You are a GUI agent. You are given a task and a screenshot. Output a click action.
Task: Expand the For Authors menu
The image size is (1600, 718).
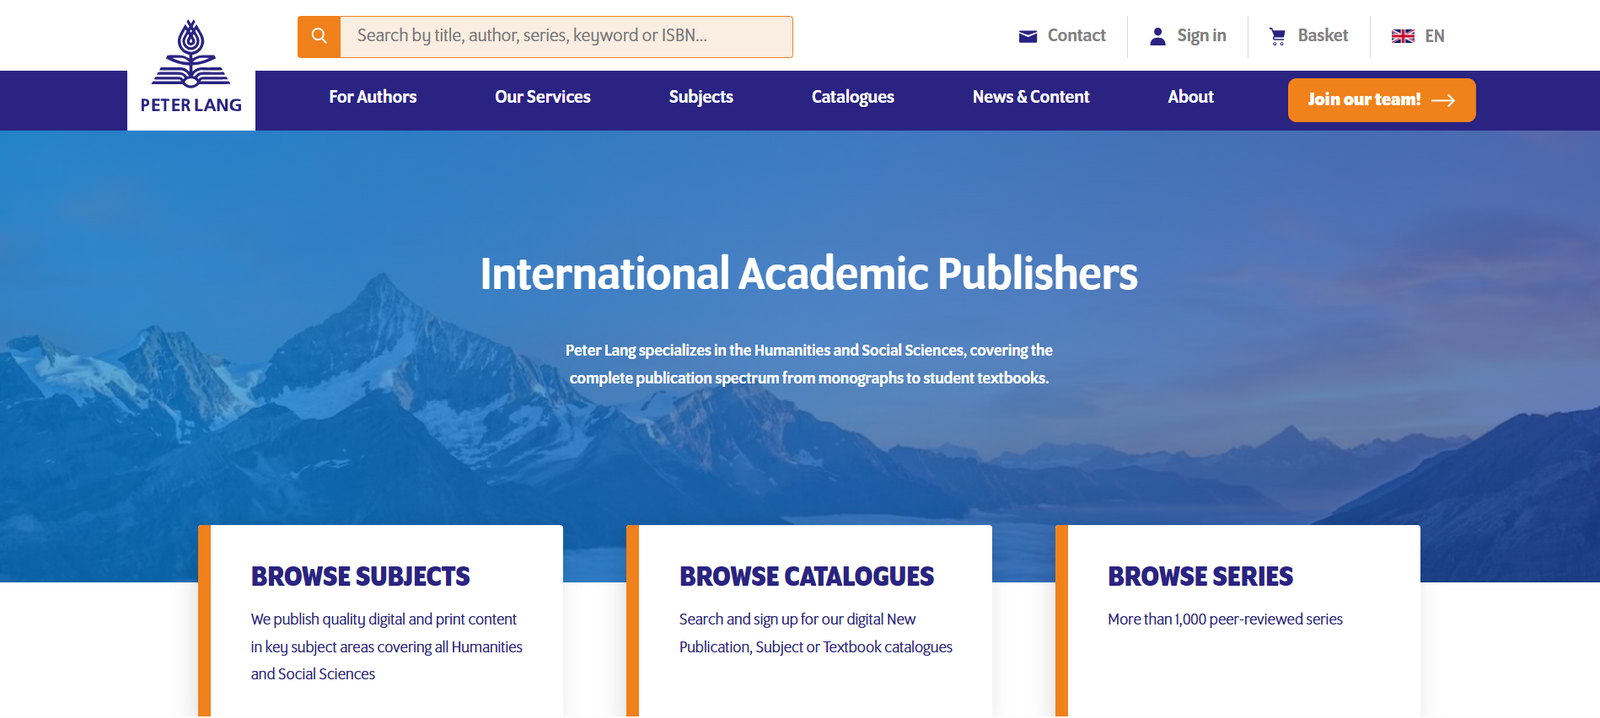click(372, 97)
